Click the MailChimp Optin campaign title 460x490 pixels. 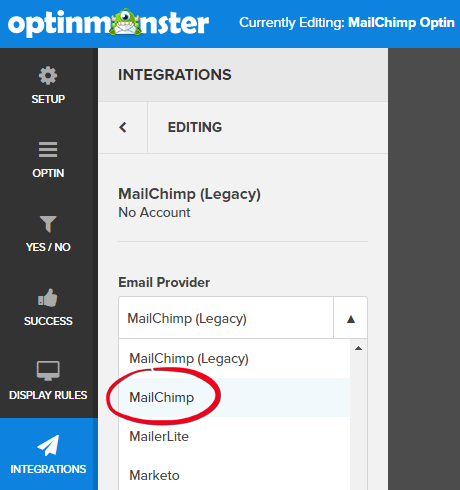401,23
